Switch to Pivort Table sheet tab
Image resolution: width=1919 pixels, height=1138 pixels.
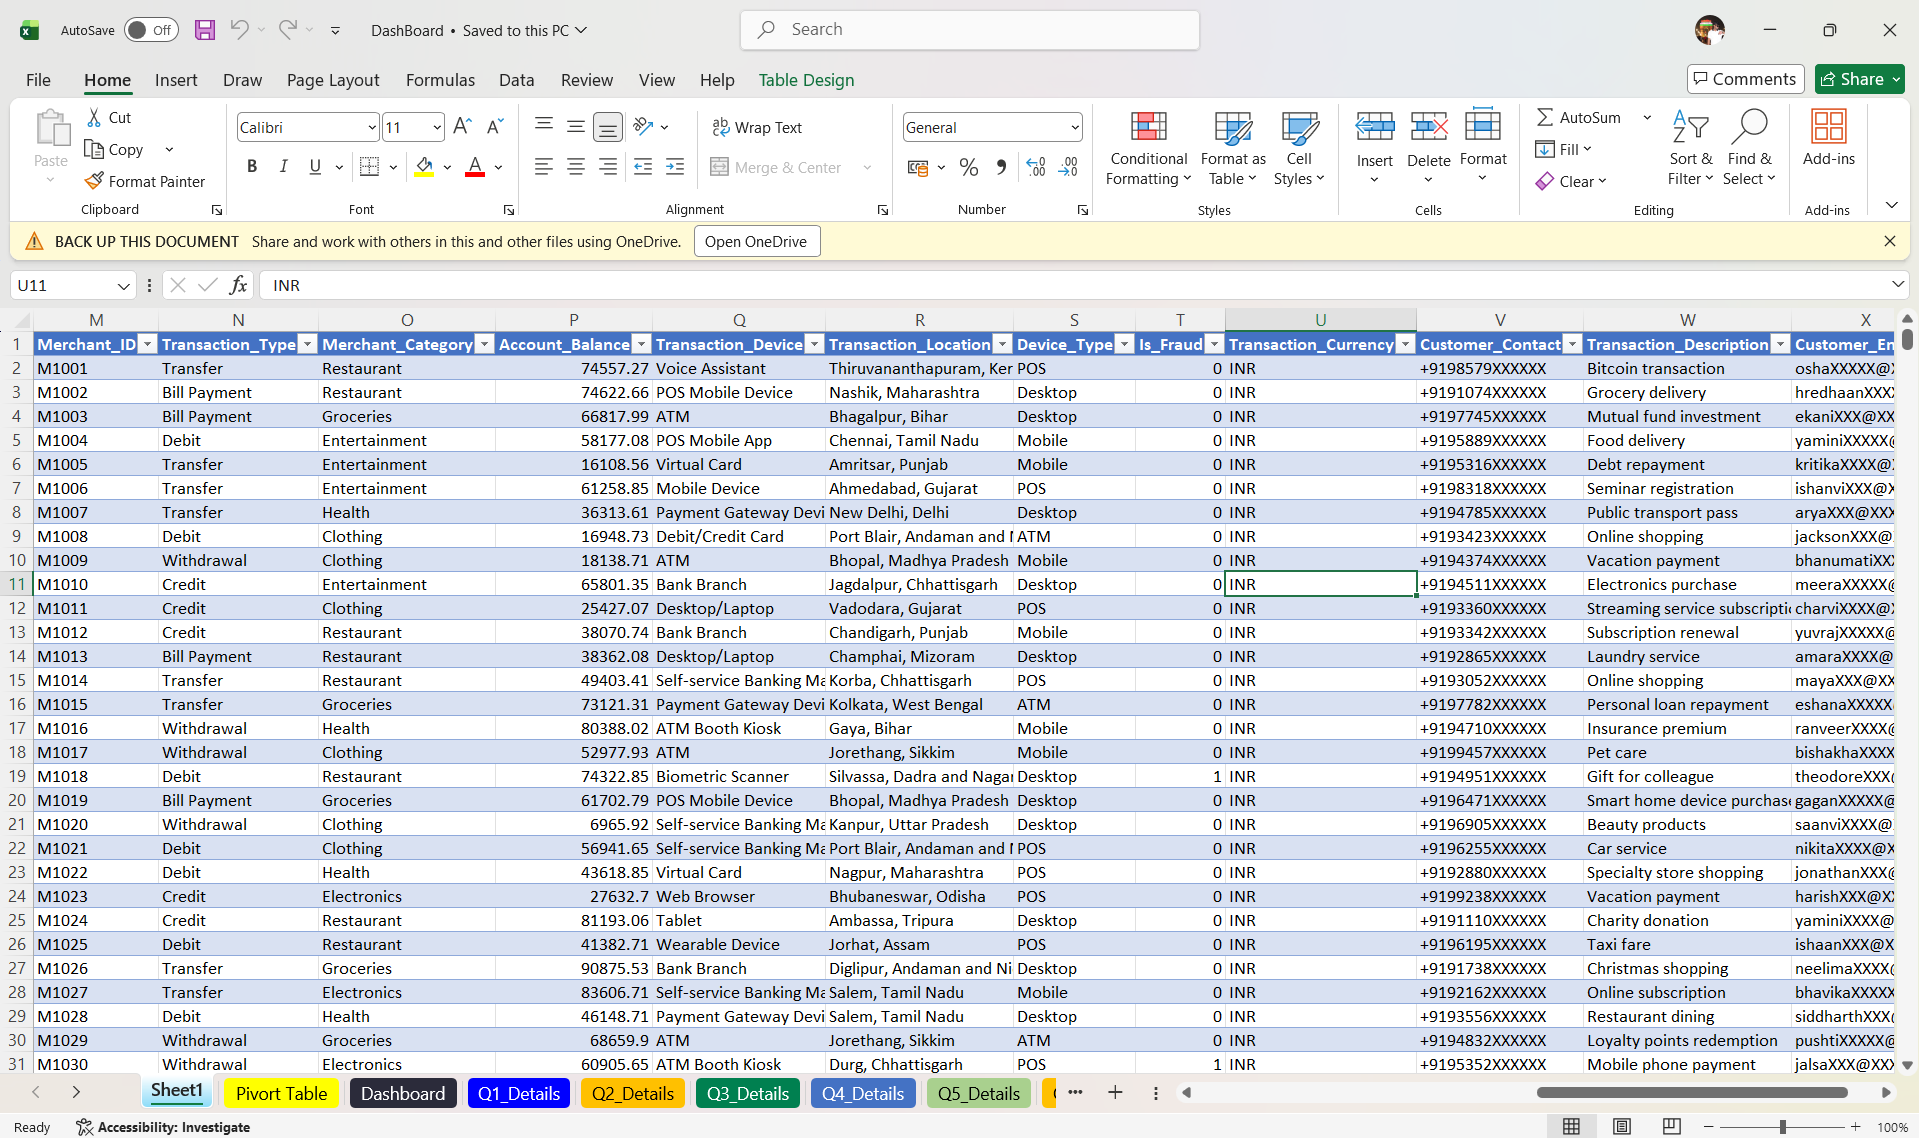point(281,1093)
